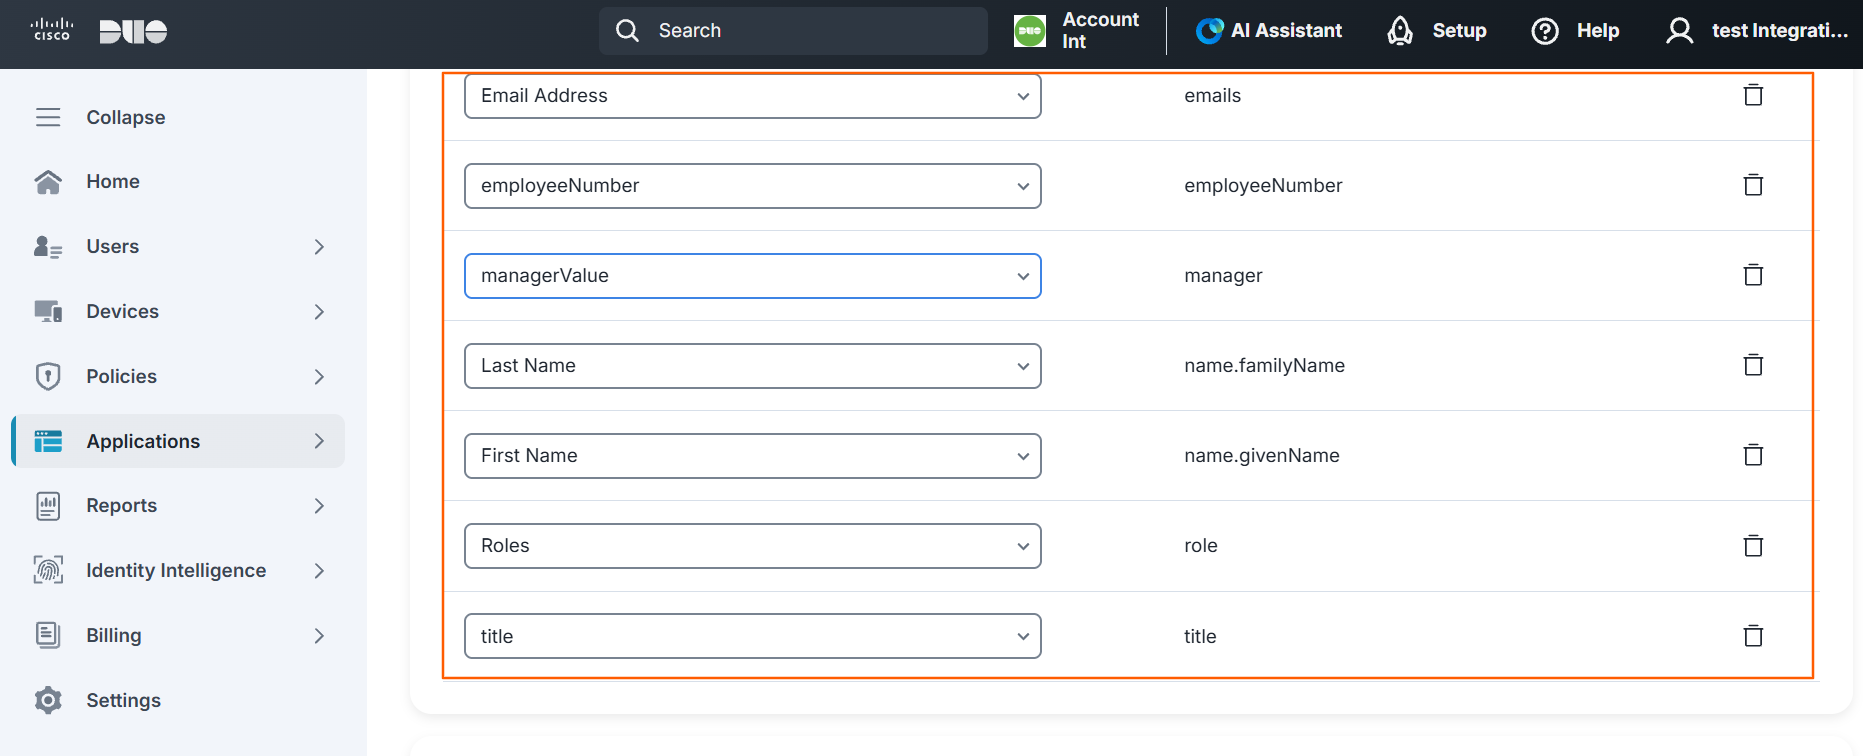Remove the manager attribute mapping
This screenshot has height=756, width=1863.
point(1753,275)
